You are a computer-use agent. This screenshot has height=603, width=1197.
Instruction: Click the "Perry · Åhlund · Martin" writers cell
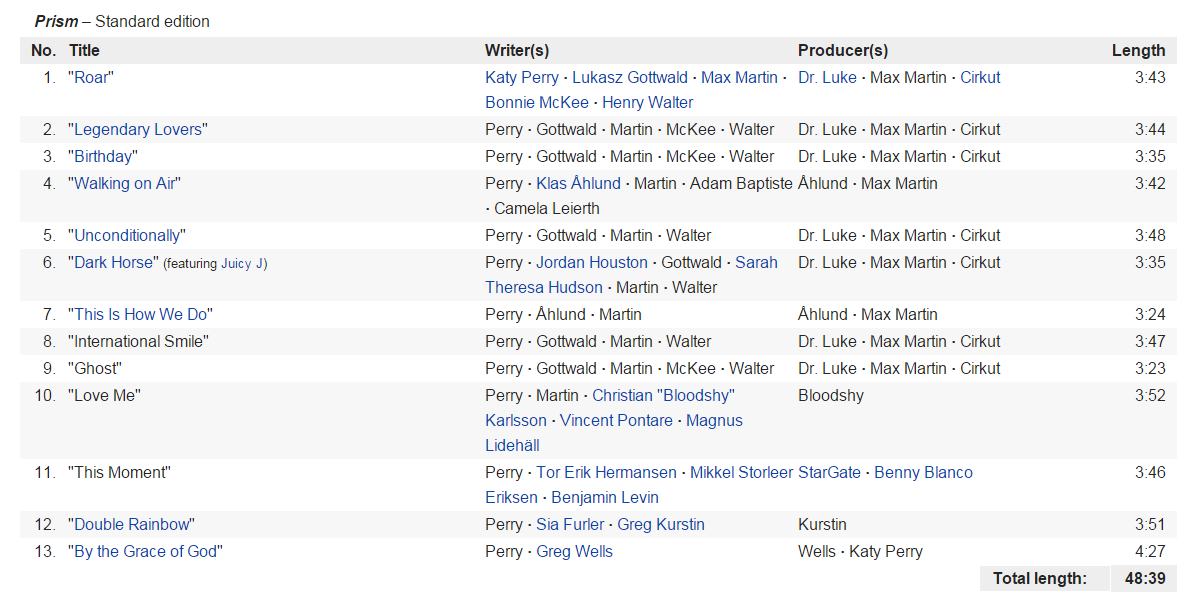(x=563, y=314)
